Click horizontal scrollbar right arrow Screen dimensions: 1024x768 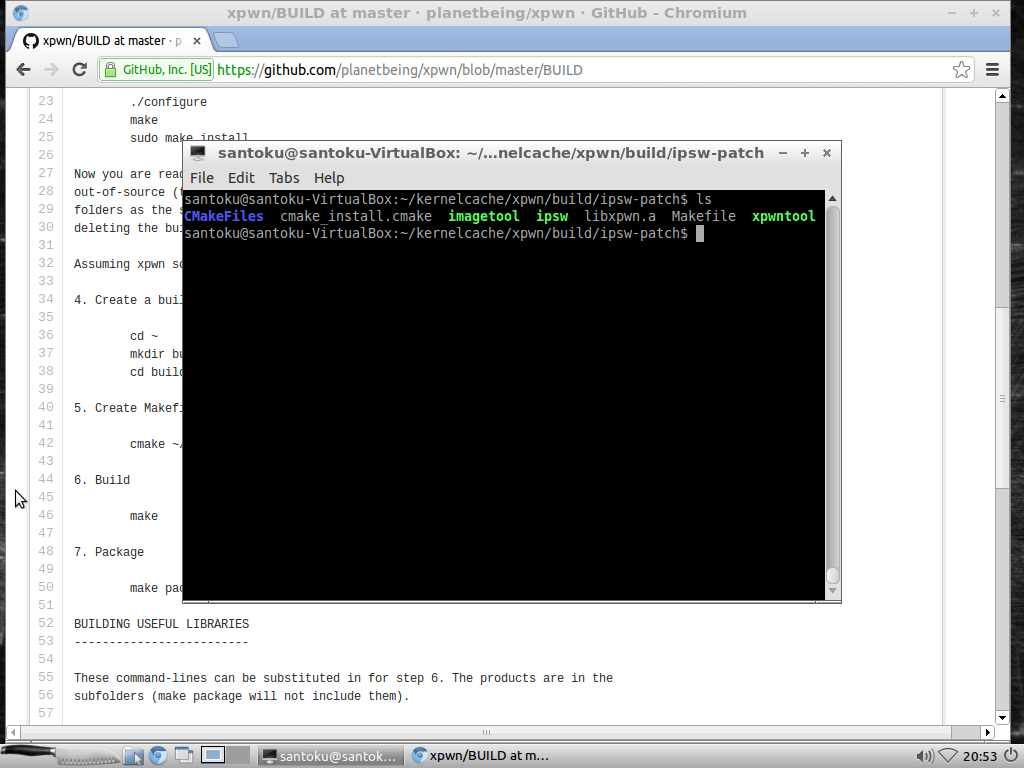[x=988, y=733]
